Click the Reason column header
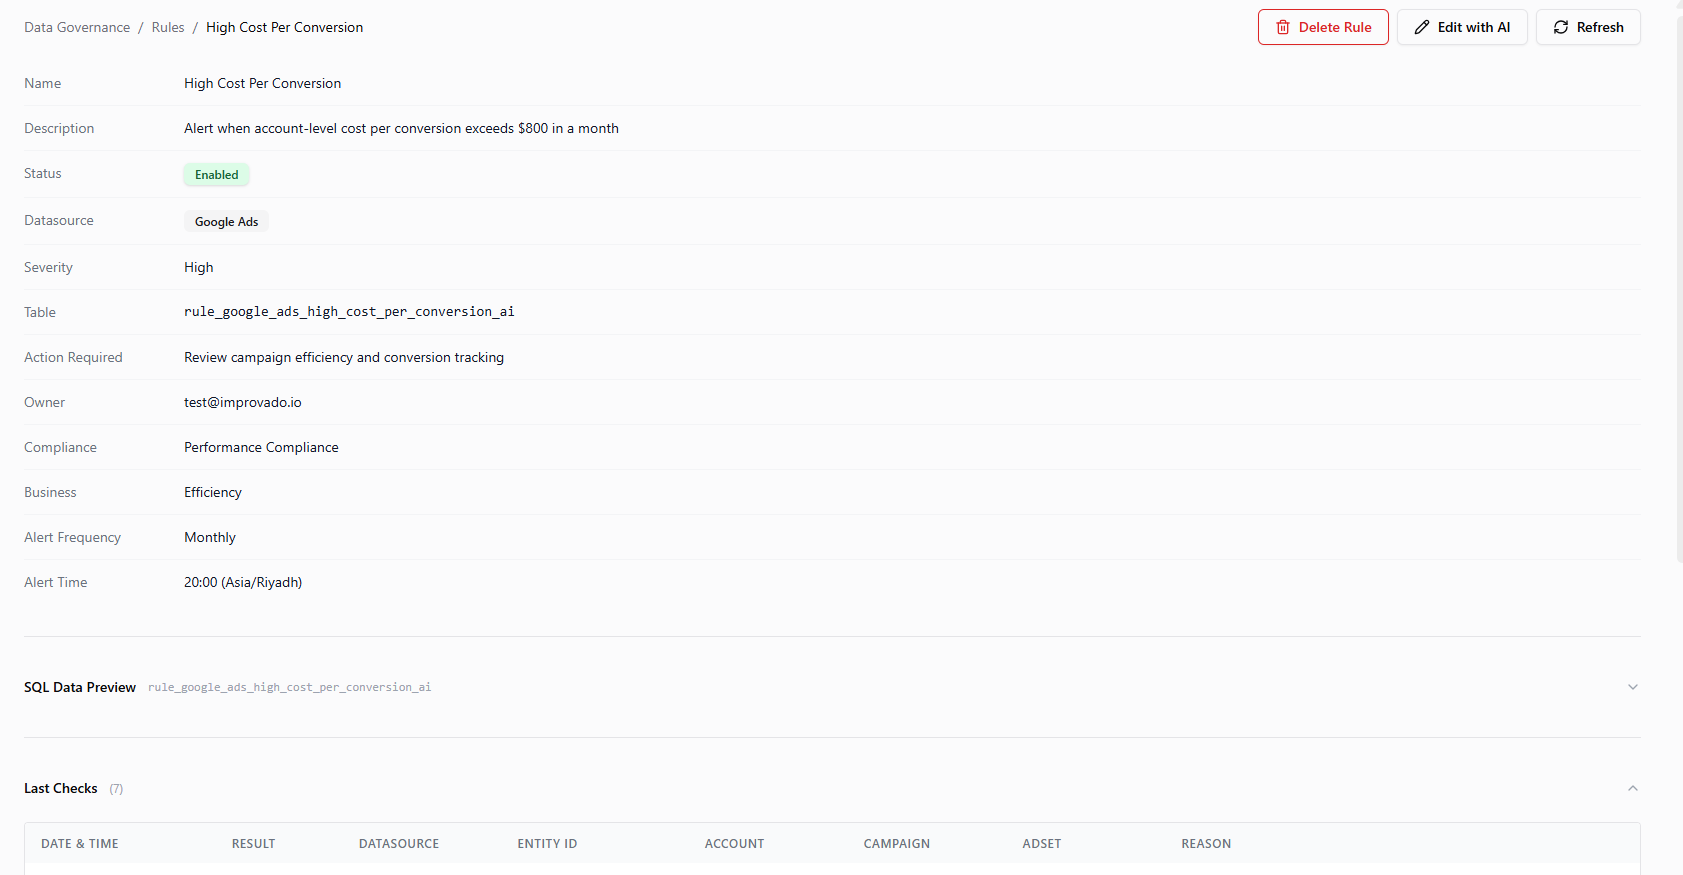The image size is (1683, 875). 1206,844
